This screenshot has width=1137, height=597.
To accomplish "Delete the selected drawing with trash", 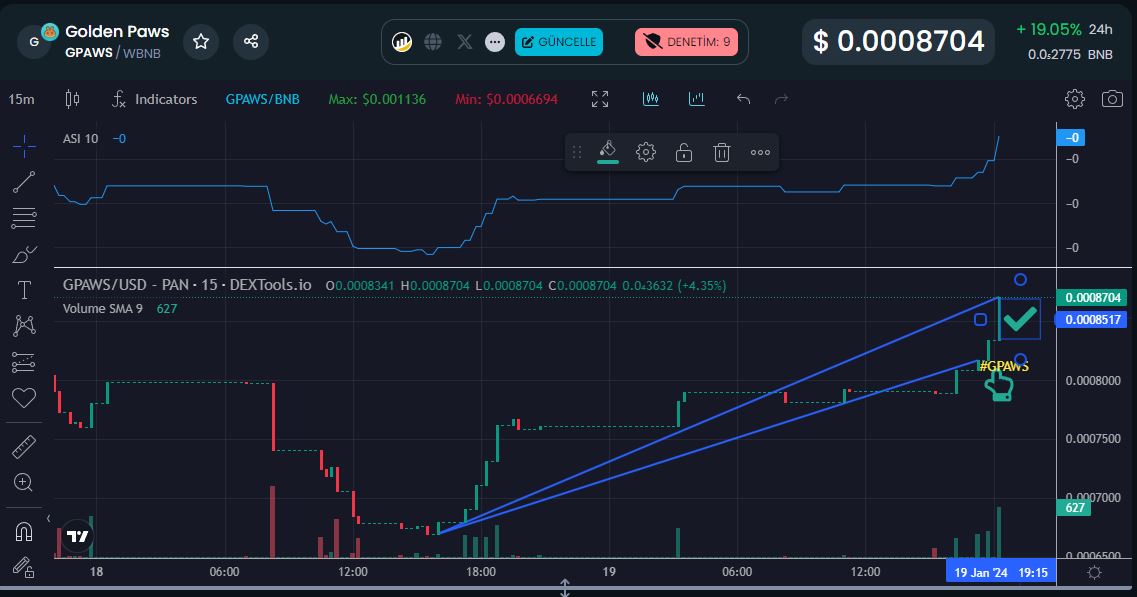I will 722,152.
